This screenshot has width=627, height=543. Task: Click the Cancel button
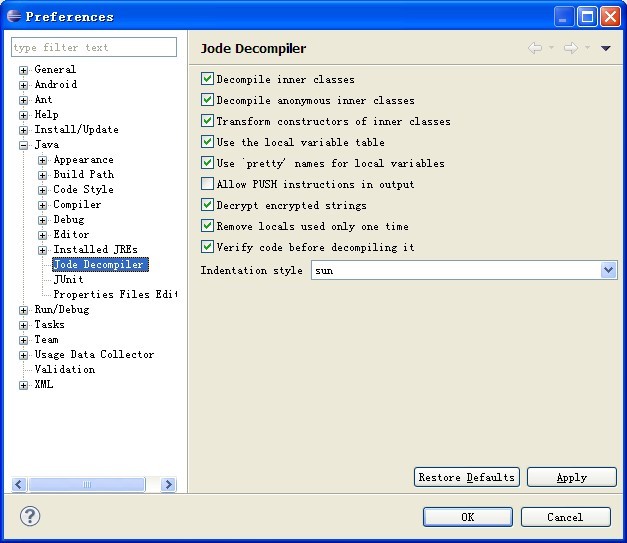point(565,517)
